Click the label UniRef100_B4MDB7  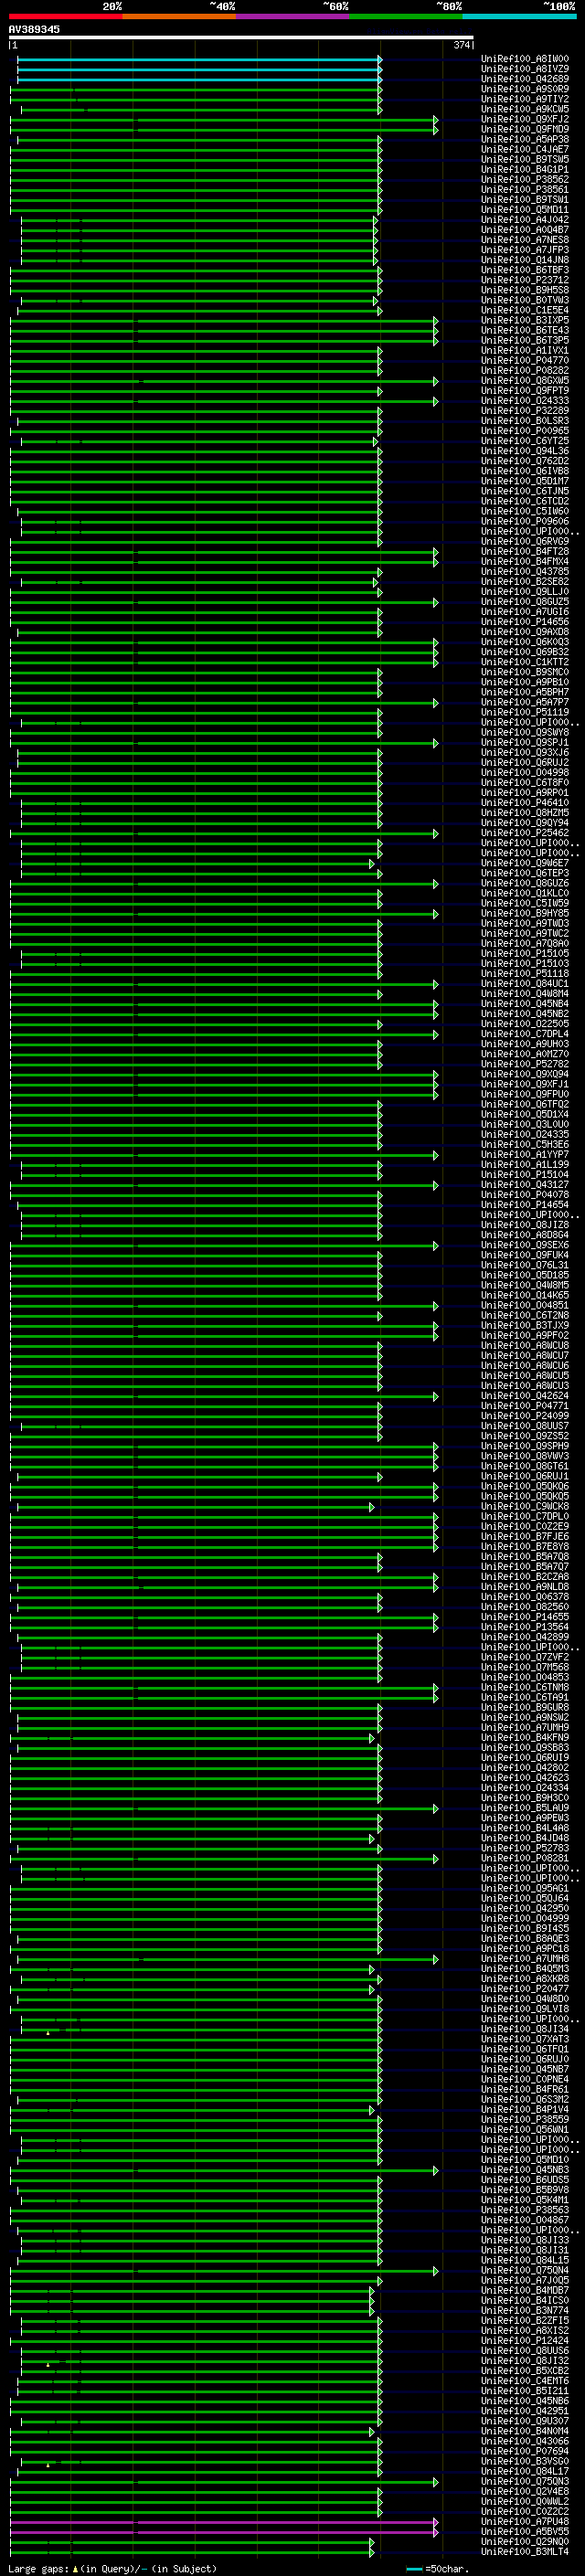point(525,2290)
